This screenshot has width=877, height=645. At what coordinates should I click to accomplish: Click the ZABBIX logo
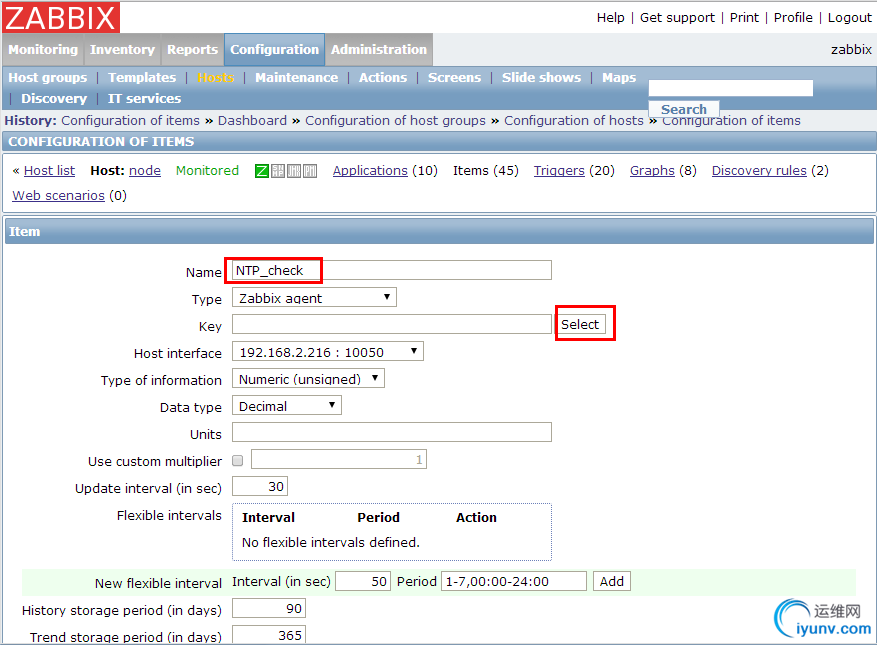pyautogui.click(x=61, y=17)
